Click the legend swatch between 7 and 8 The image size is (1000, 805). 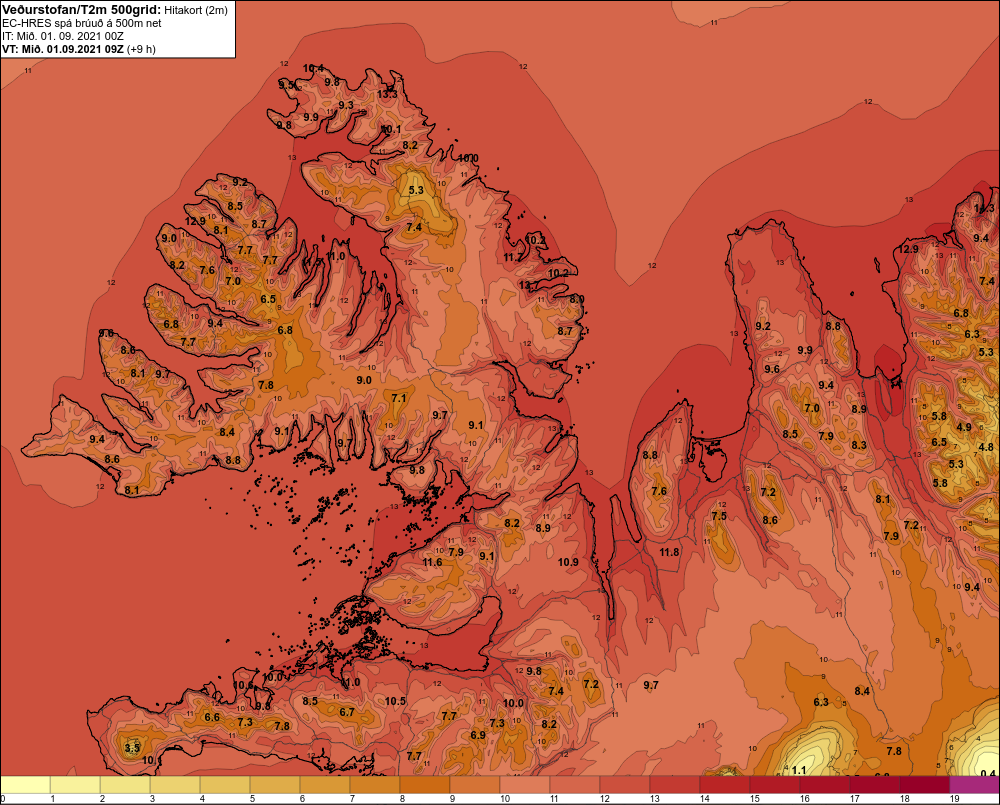(x=375, y=785)
